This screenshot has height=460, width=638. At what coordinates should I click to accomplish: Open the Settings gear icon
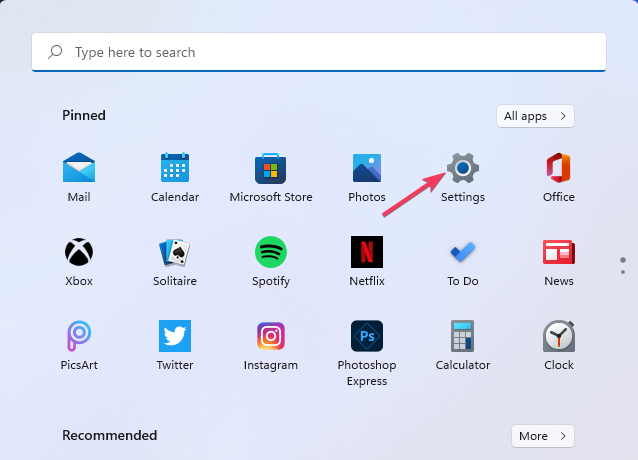tap(463, 168)
